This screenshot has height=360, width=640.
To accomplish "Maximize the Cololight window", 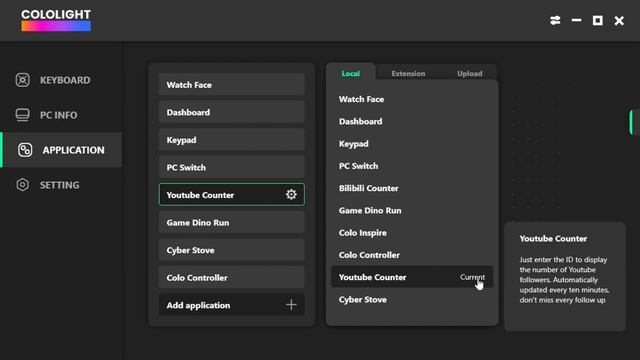I will pyautogui.click(x=598, y=20).
